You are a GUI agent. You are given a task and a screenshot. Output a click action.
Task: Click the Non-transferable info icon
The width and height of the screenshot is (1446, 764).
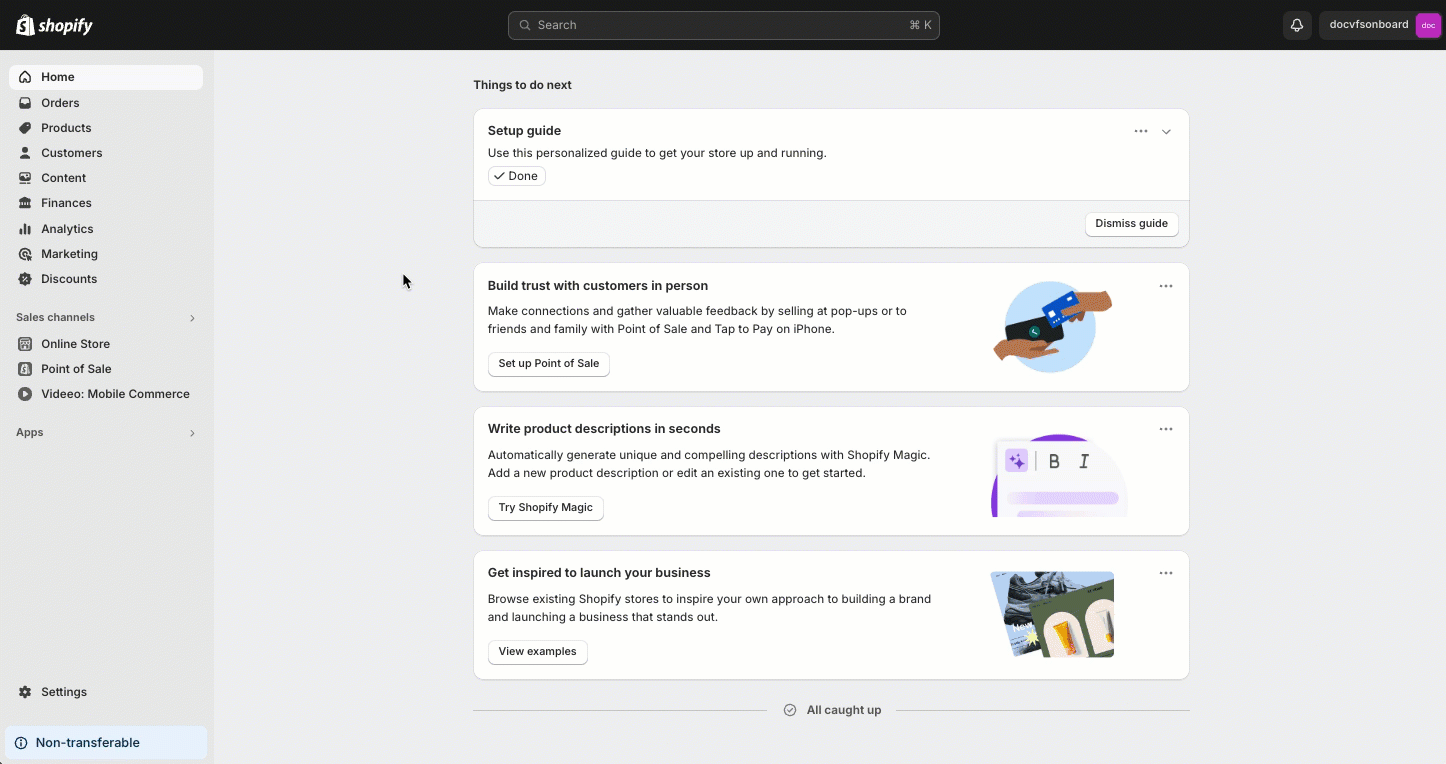[x=21, y=743]
